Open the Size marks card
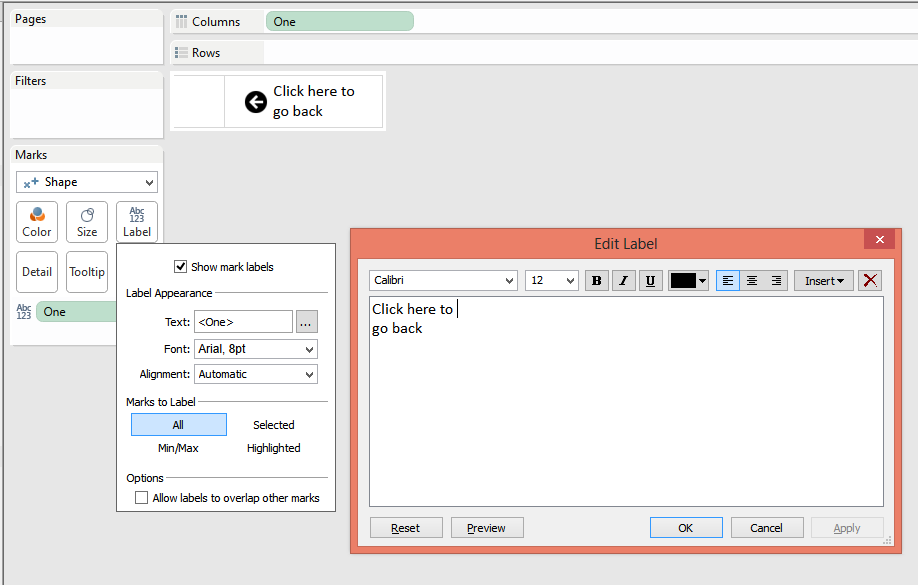The height and width of the screenshot is (585, 918). coord(87,222)
